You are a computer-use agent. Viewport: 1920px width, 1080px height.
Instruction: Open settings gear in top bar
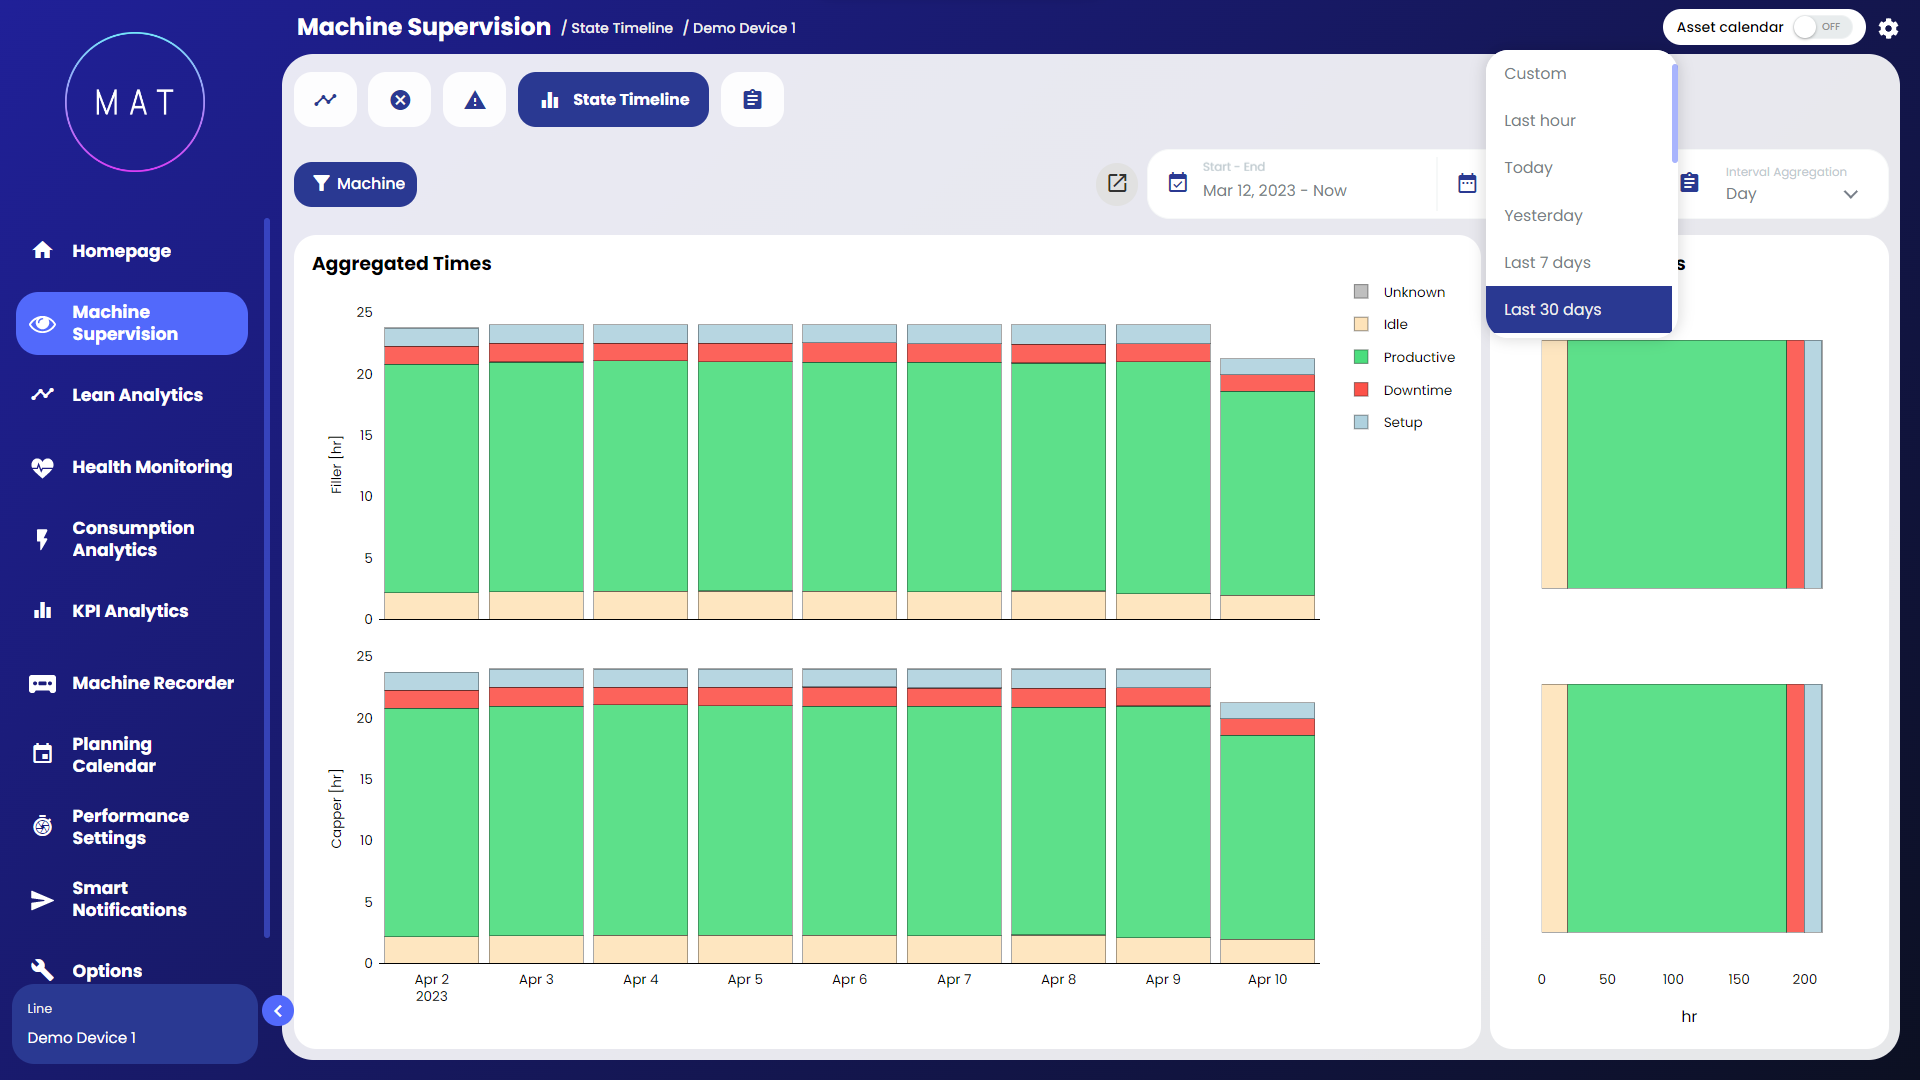[1888, 28]
